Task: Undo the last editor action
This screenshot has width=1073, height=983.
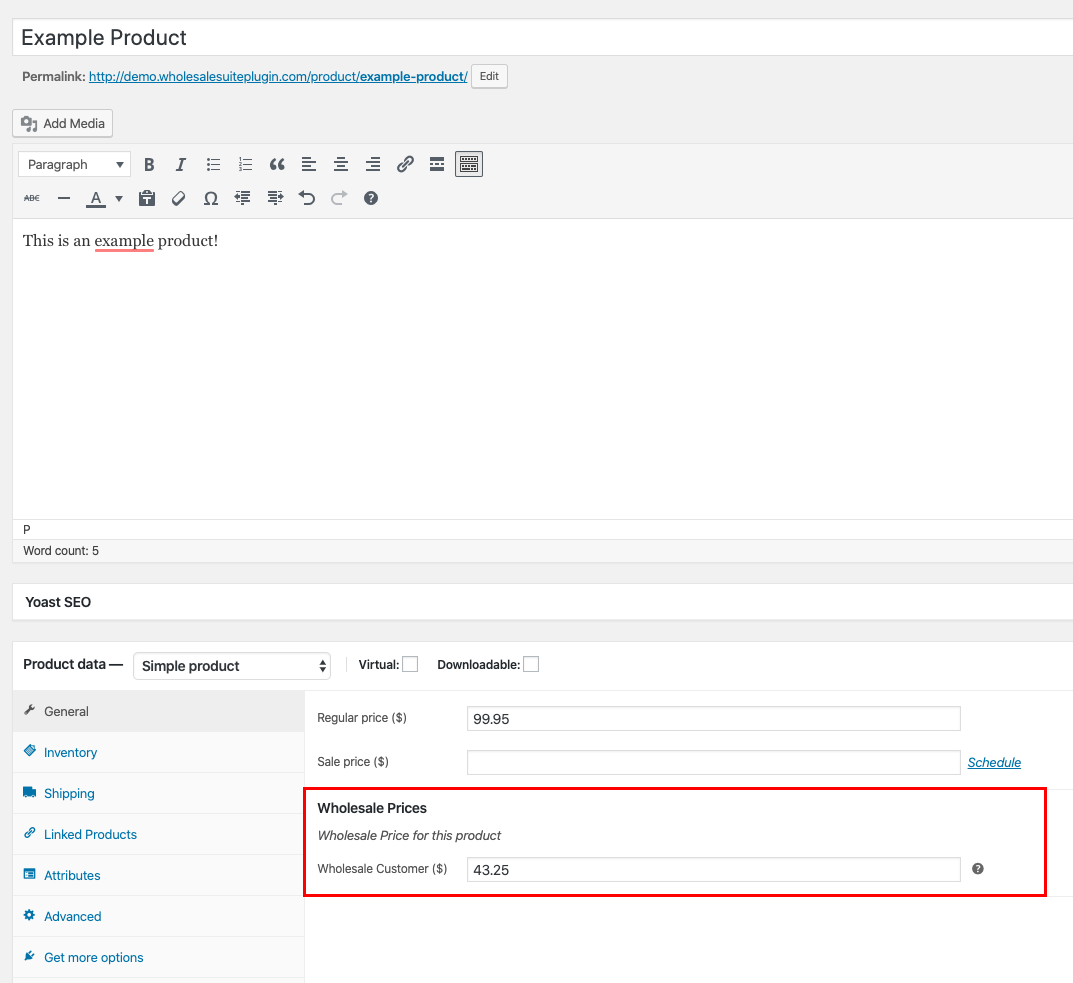Action: pos(307,199)
